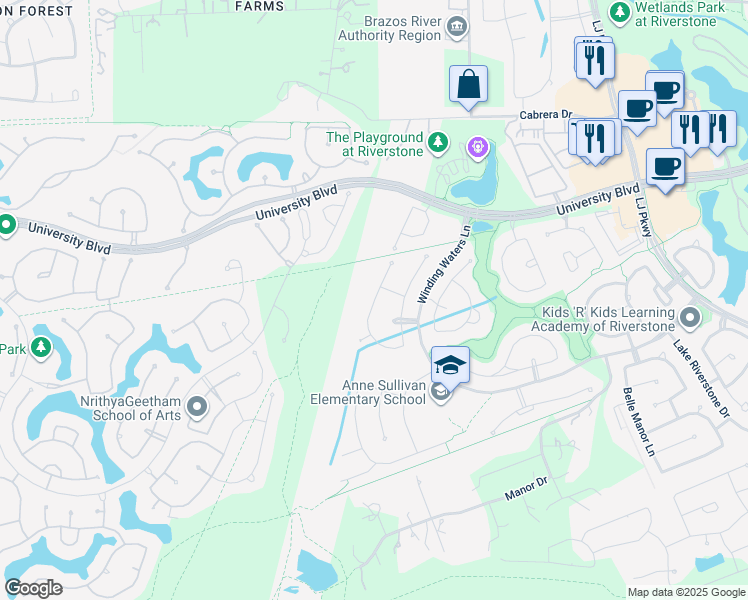The width and height of the screenshot is (748, 600).
Task: Open The Playground at Riverstone park pin
Action: (437, 143)
